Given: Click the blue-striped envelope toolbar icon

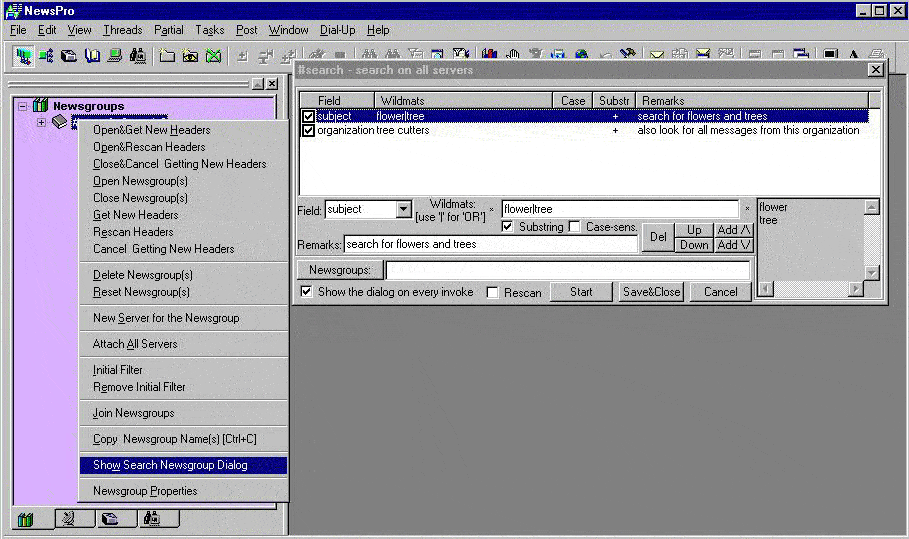Looking at the screenshot, I should pos(703,54).
